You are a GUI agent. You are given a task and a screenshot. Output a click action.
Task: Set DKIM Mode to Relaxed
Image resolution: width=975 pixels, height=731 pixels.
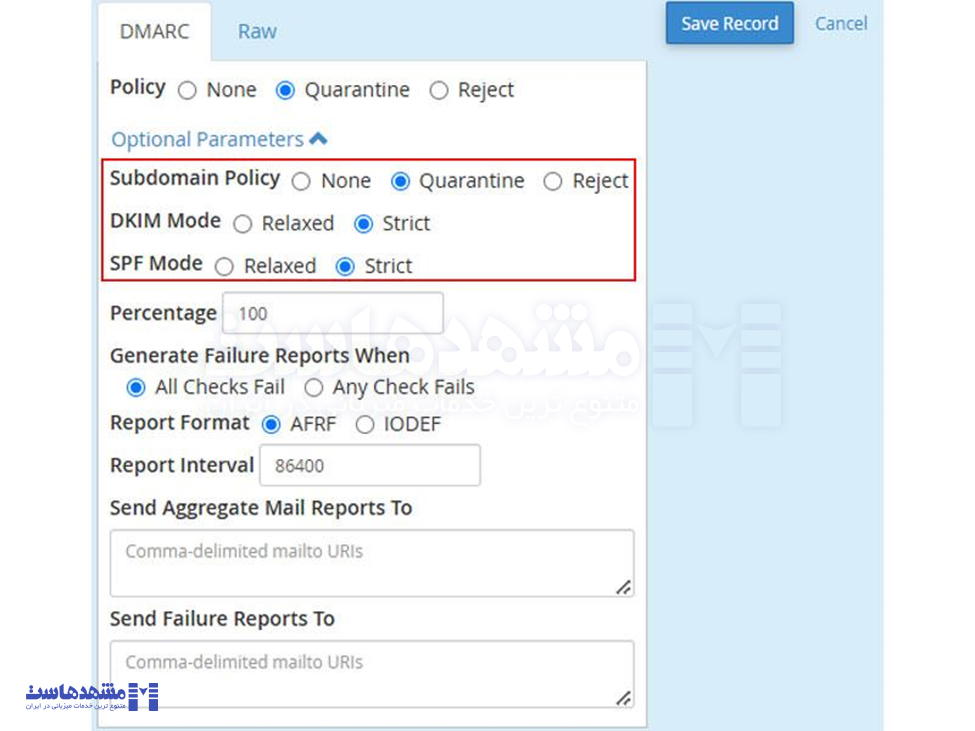tap(243, 224)
